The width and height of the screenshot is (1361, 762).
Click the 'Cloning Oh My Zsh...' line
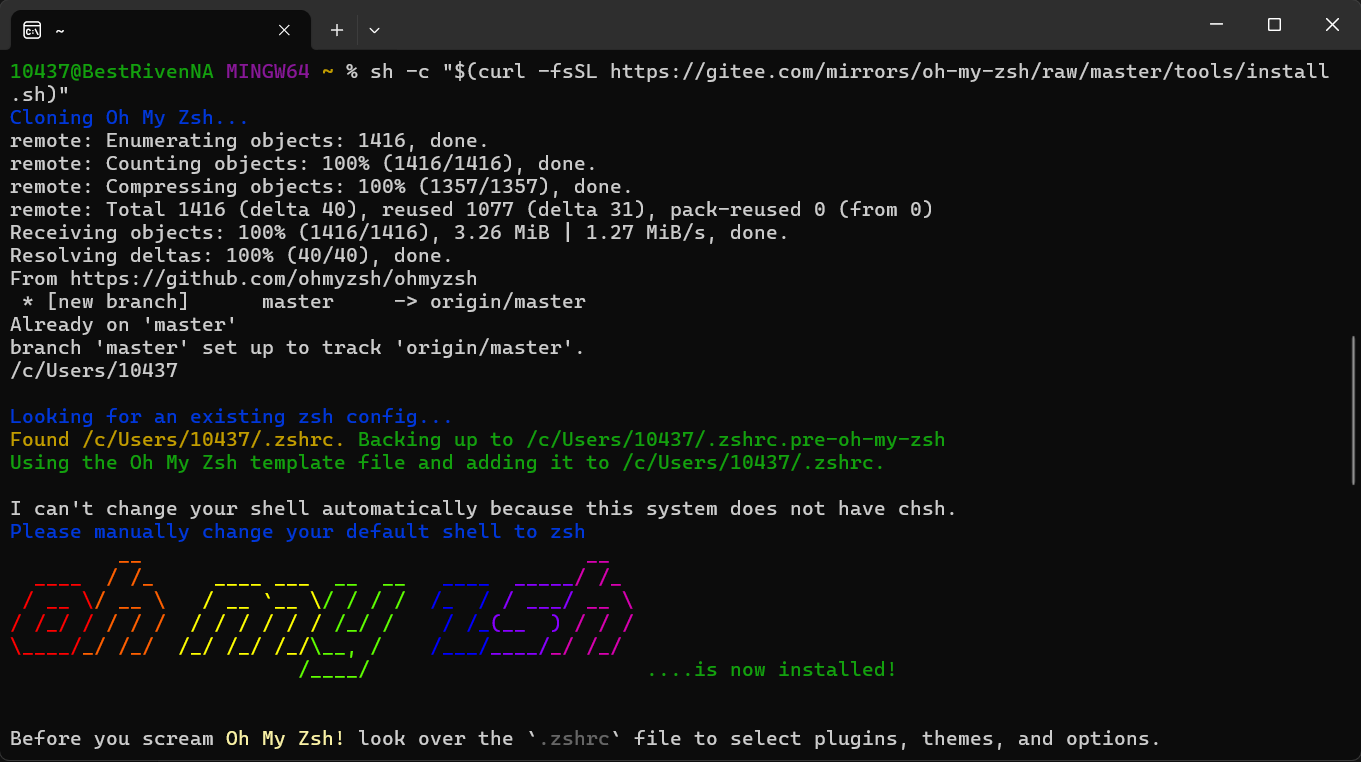tap(129, 117)
